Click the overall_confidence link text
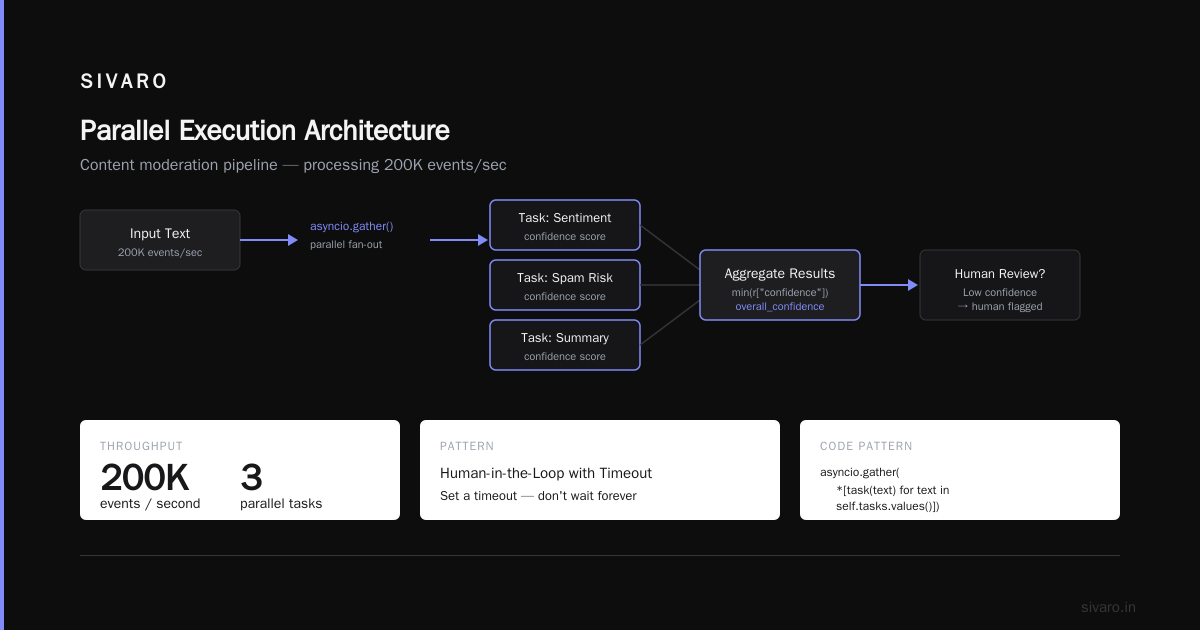 point(780,306)
